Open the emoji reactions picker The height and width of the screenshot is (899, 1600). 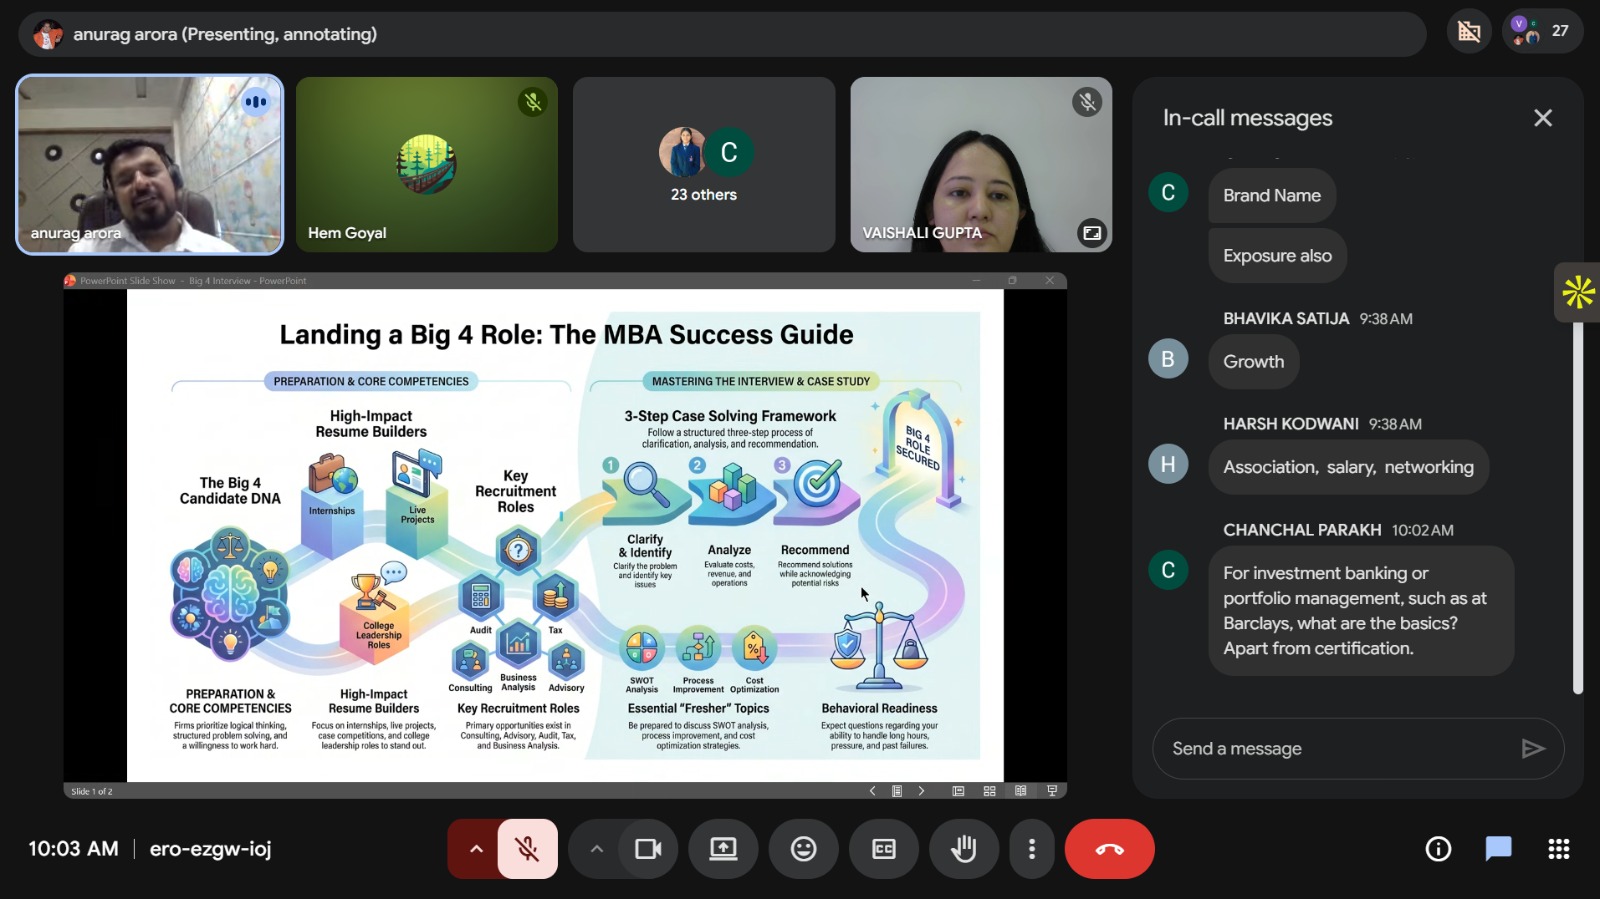click(x=804, y=849)
